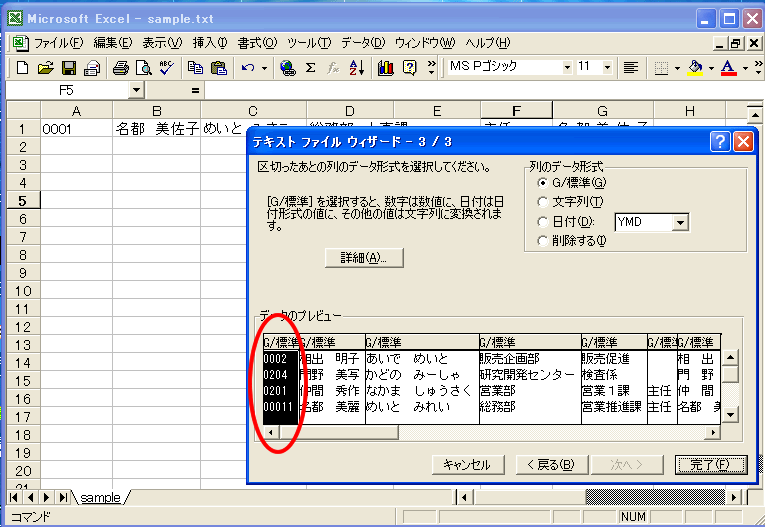Click the sheet horizontal scrollbar right arrow
The image size is (765, 527).
(733, 498)
